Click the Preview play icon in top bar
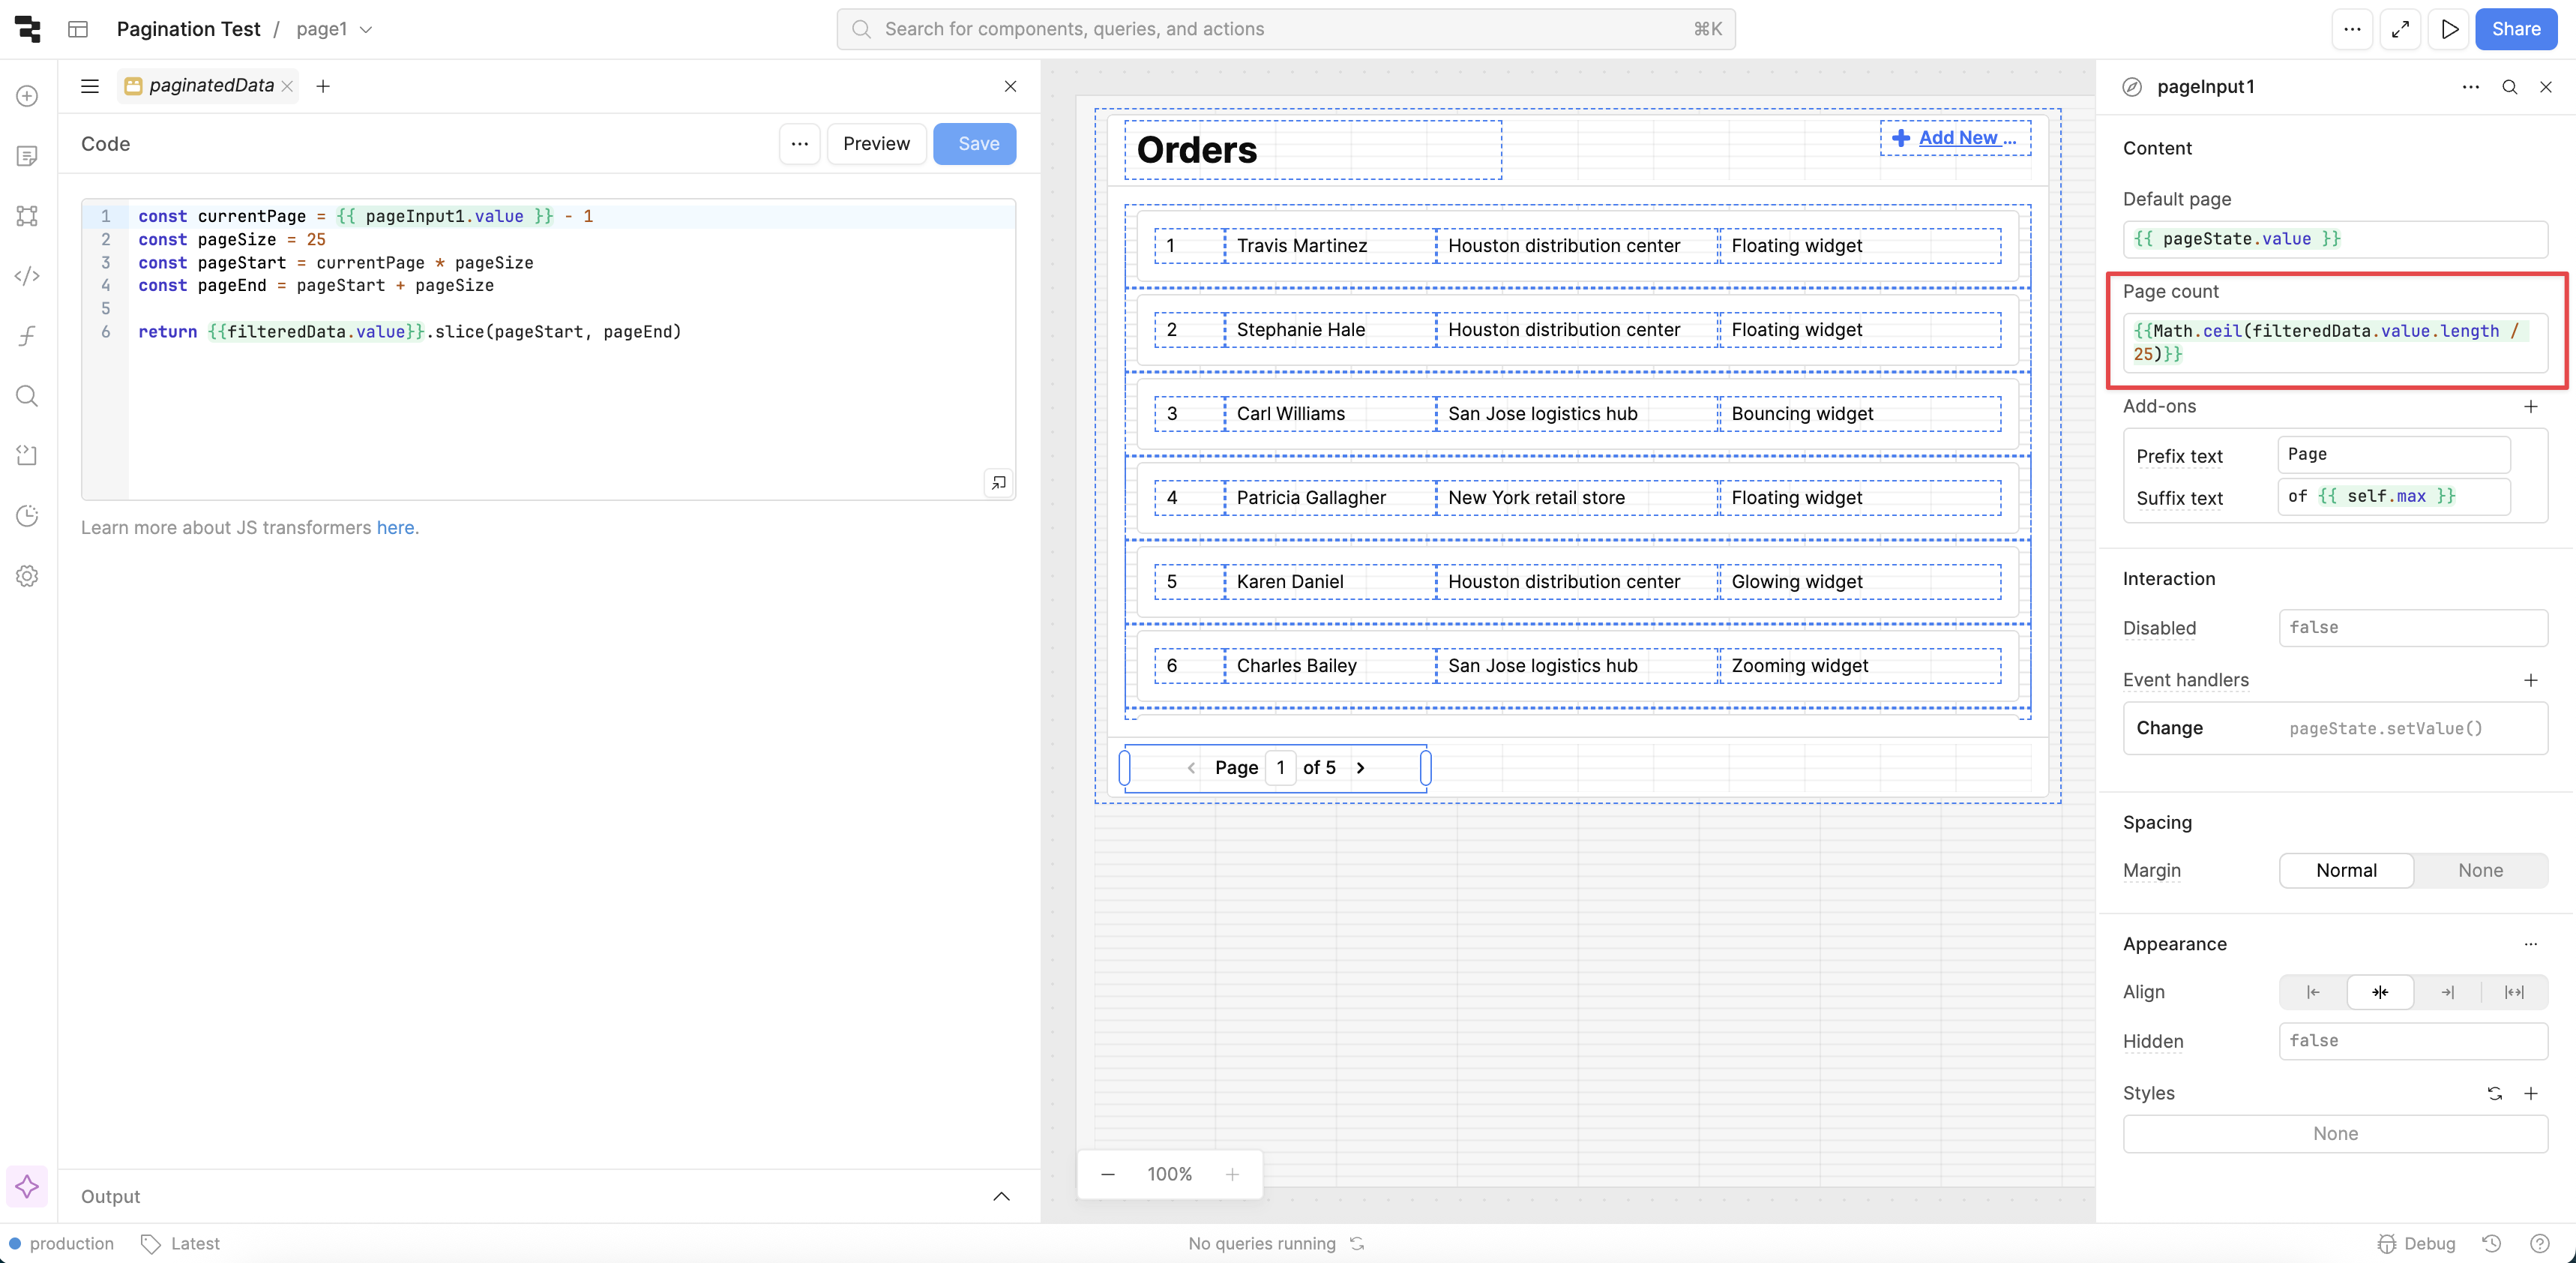This screenshot has height=1263, width=2576. click(x=2449, y=29)
